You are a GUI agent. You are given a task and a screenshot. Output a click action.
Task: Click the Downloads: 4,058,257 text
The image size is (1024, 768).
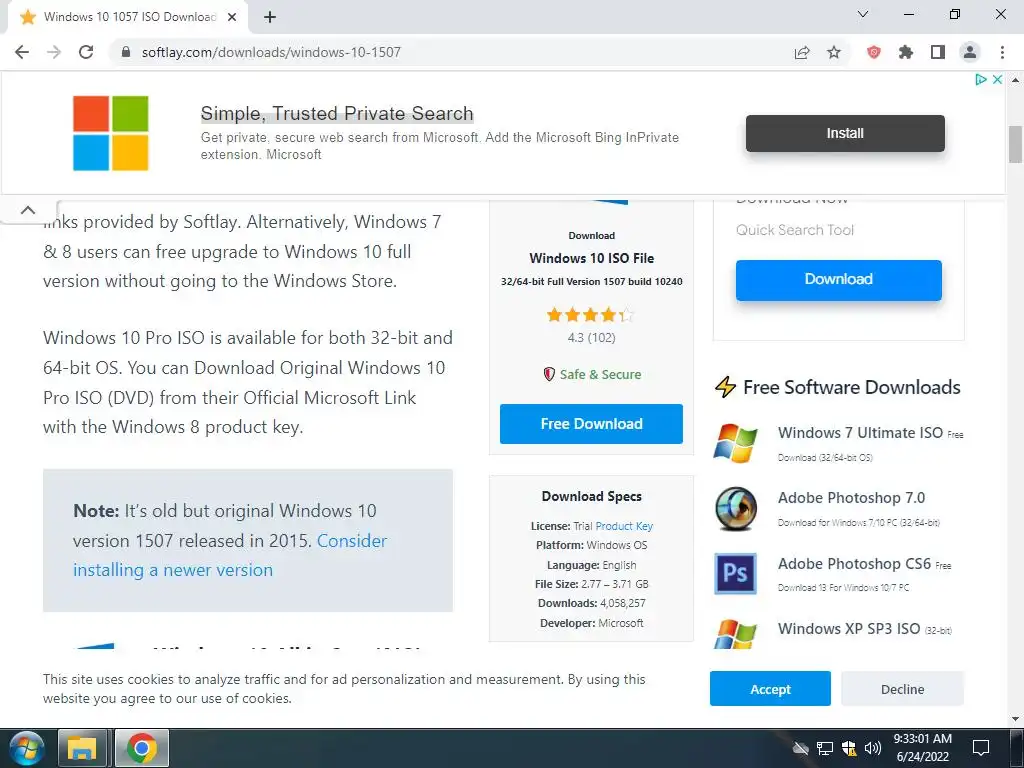pos(591,603)
